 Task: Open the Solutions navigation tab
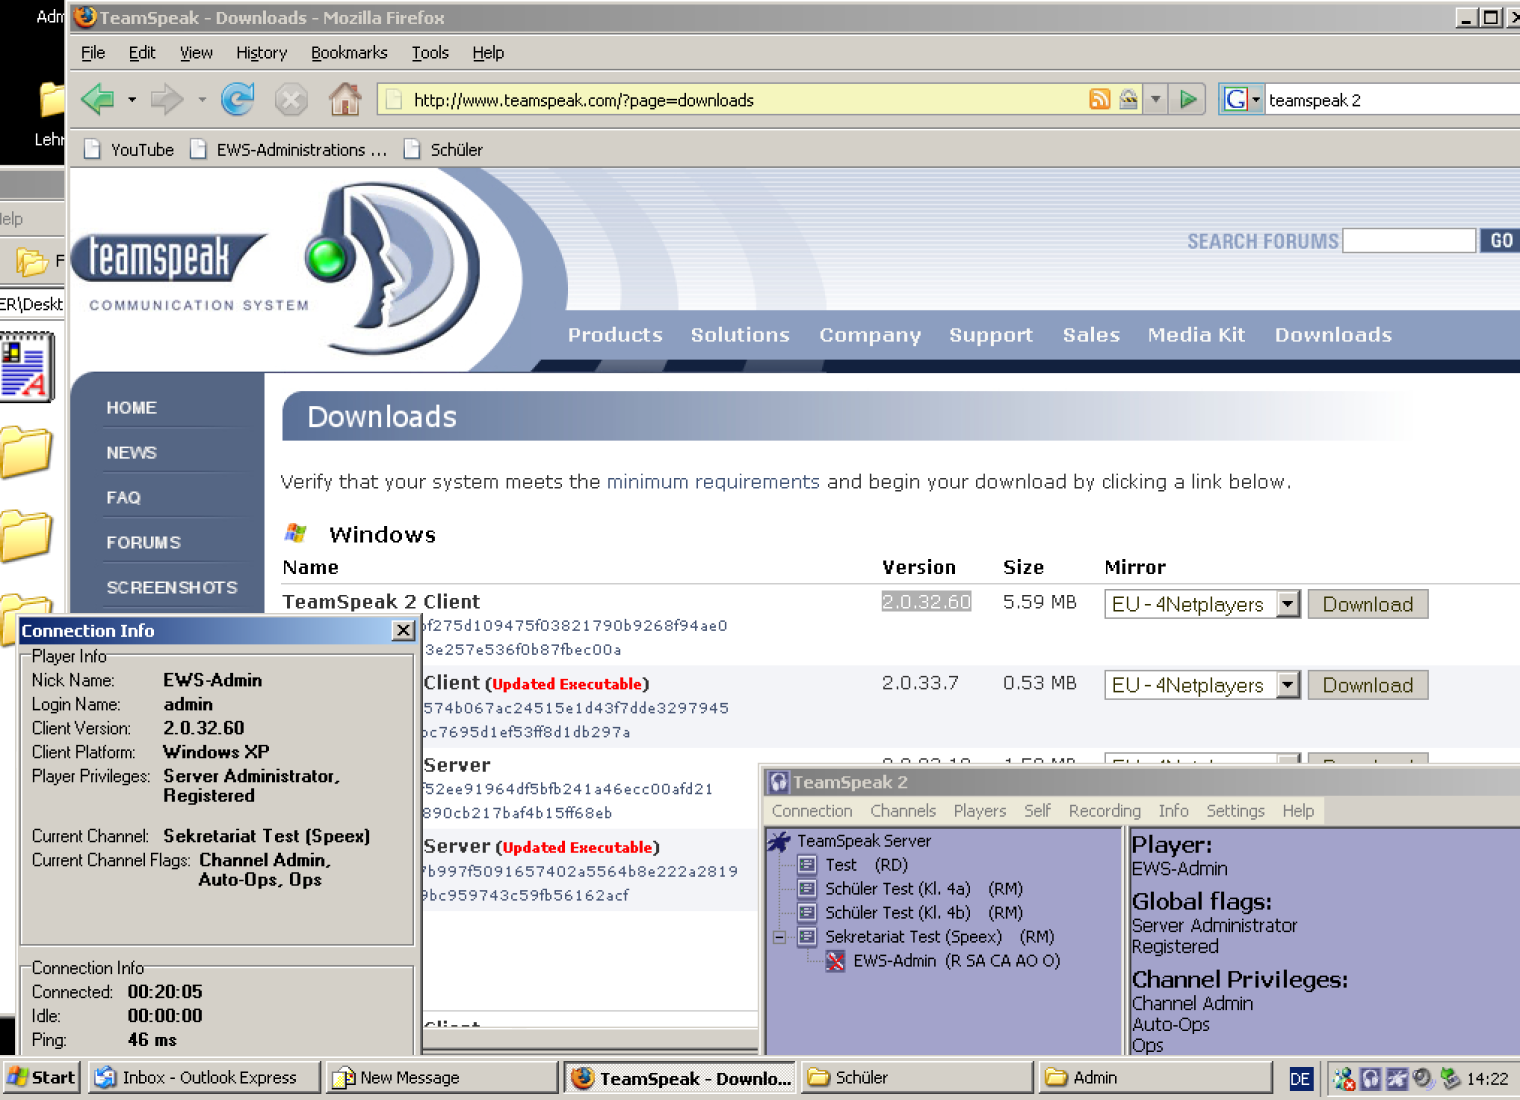740,335
